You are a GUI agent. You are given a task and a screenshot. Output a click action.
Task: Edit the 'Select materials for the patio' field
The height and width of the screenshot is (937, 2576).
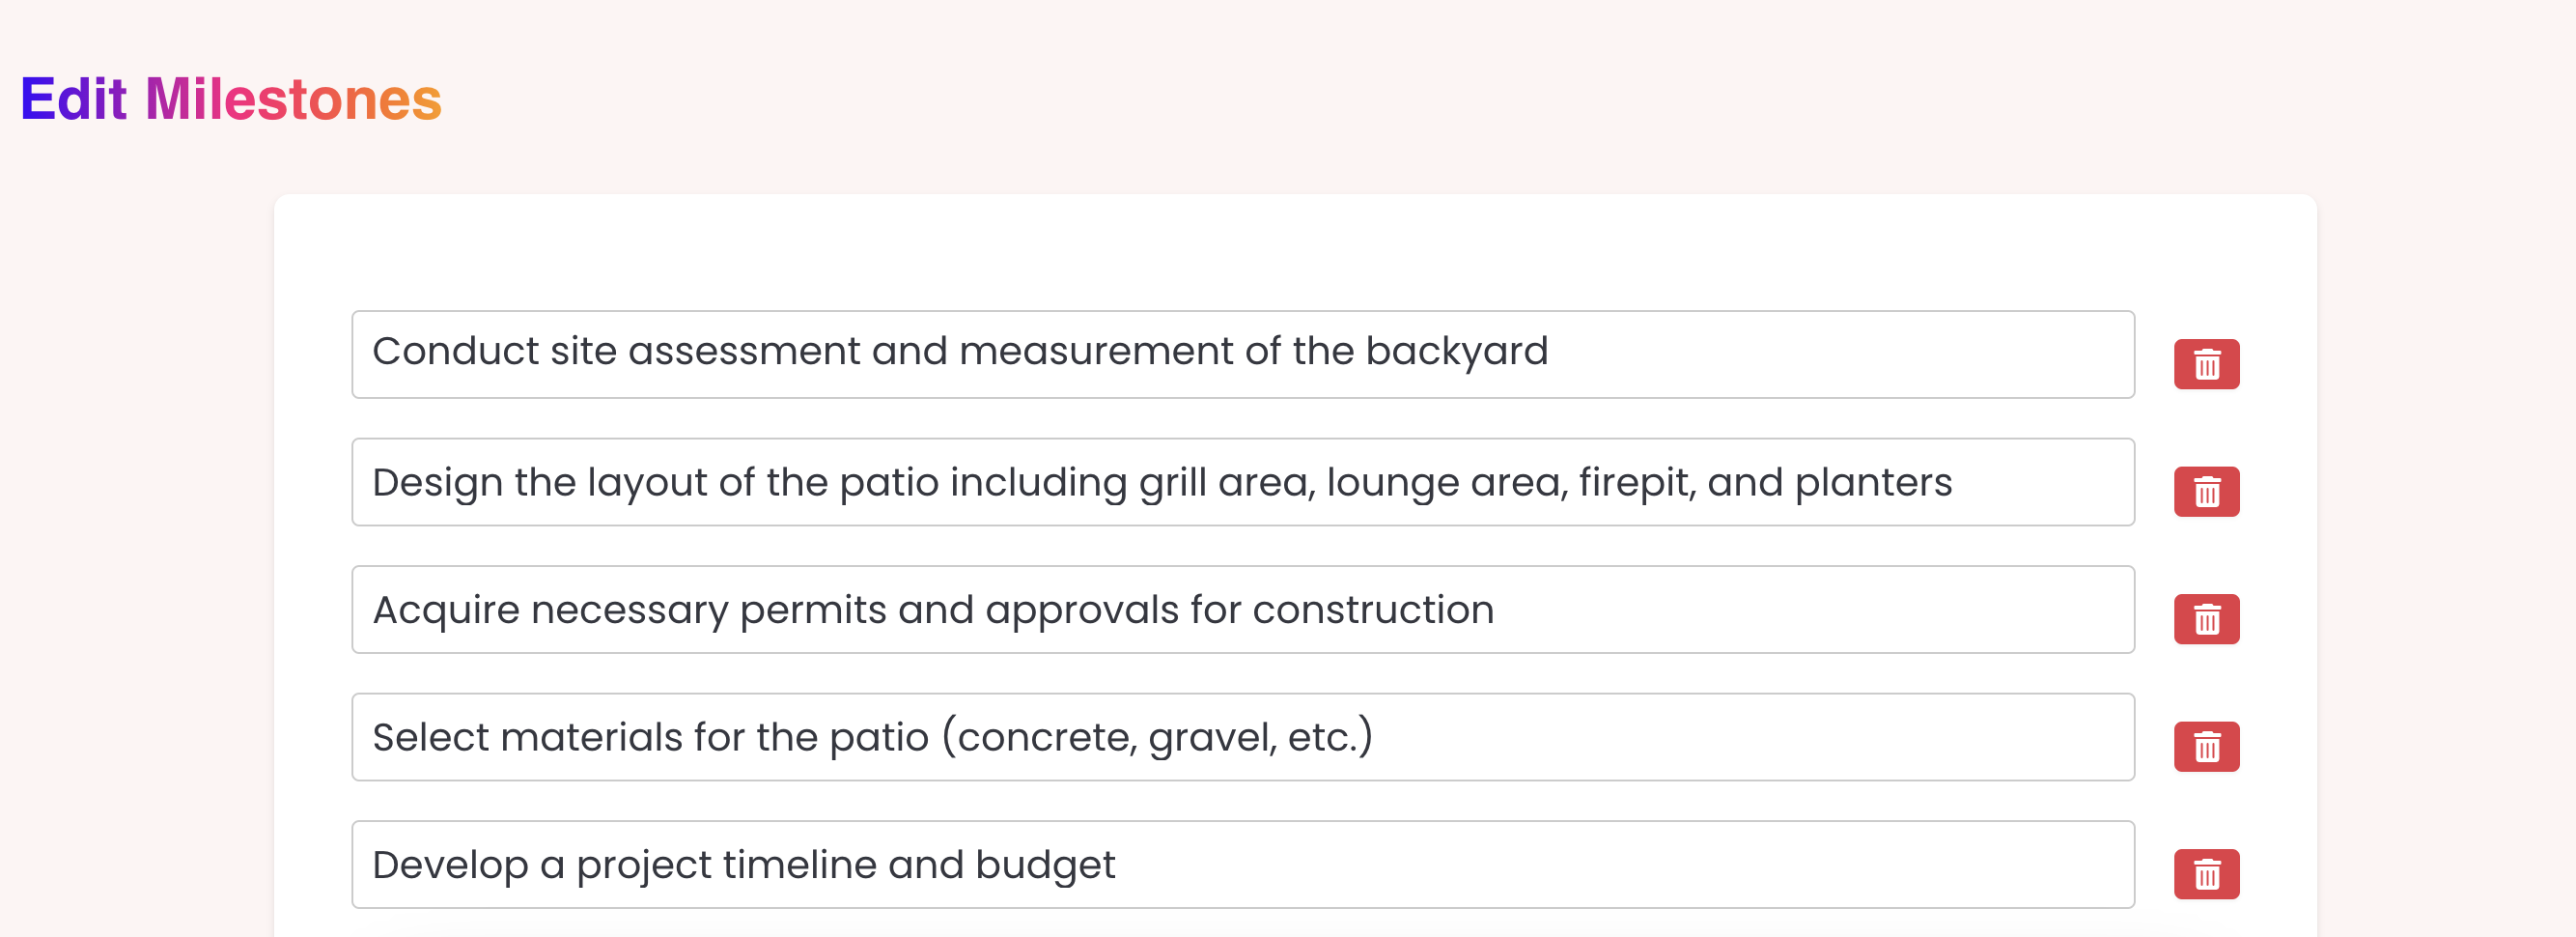pos(1243,737)
